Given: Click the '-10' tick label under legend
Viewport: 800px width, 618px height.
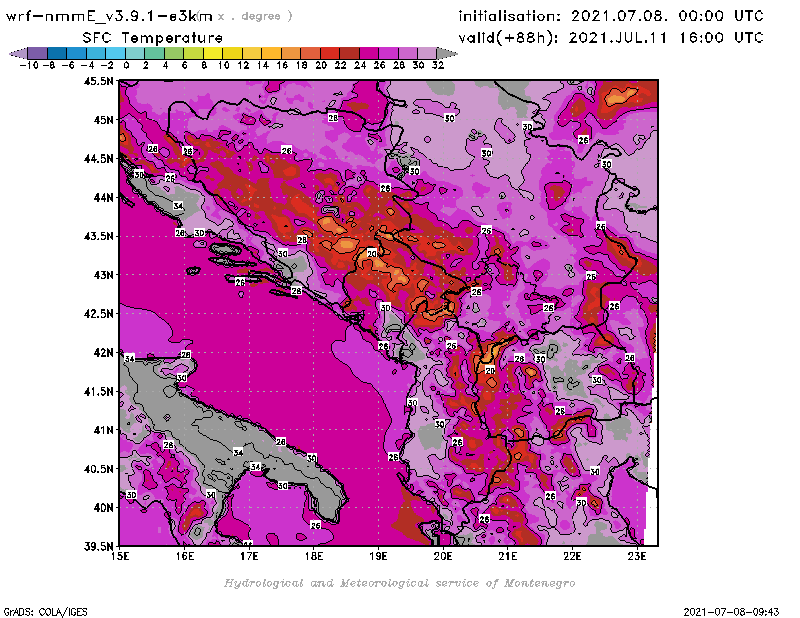Looking at the screenshot, I should pos(29,66).
